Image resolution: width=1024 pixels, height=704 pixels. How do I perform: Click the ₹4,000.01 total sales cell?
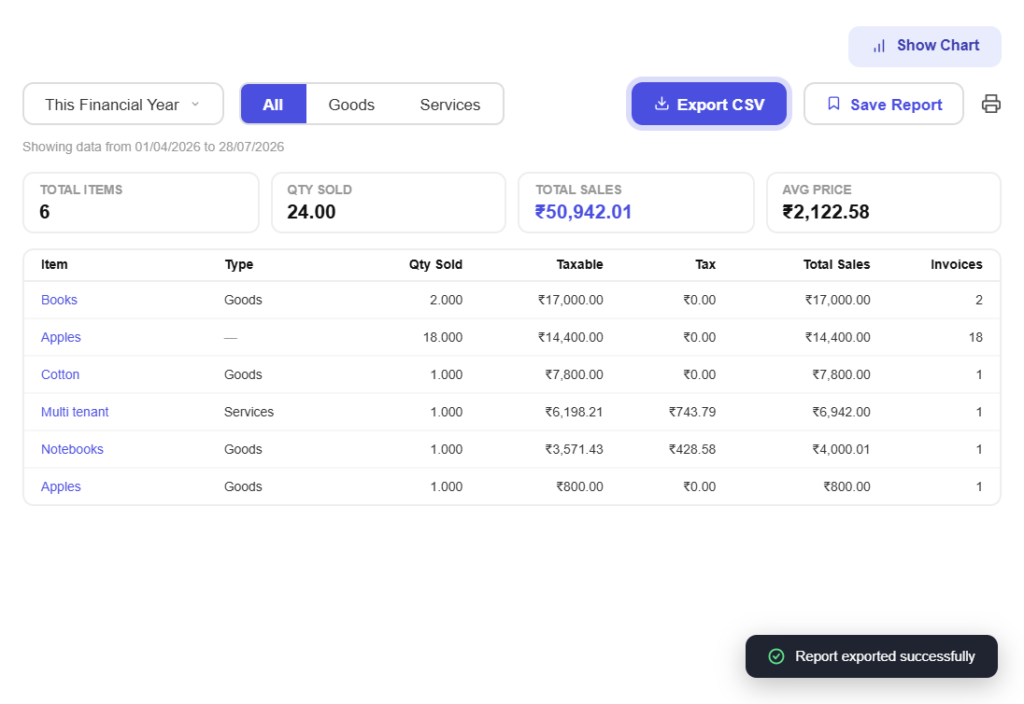[x=840, y=449]
